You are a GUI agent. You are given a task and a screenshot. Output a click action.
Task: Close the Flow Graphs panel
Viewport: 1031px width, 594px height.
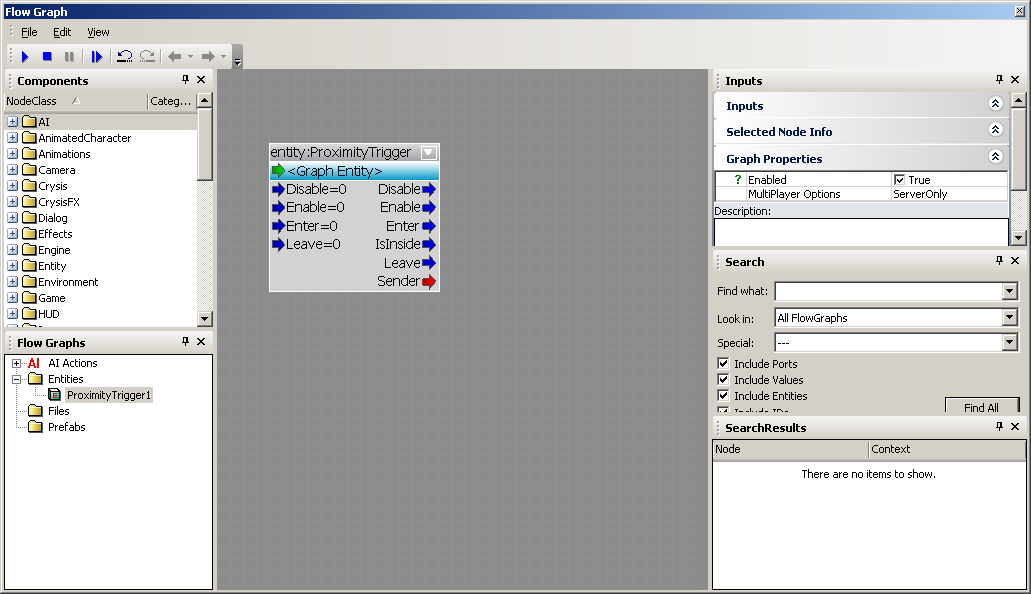pyautogui.click(x=201, y=341)
